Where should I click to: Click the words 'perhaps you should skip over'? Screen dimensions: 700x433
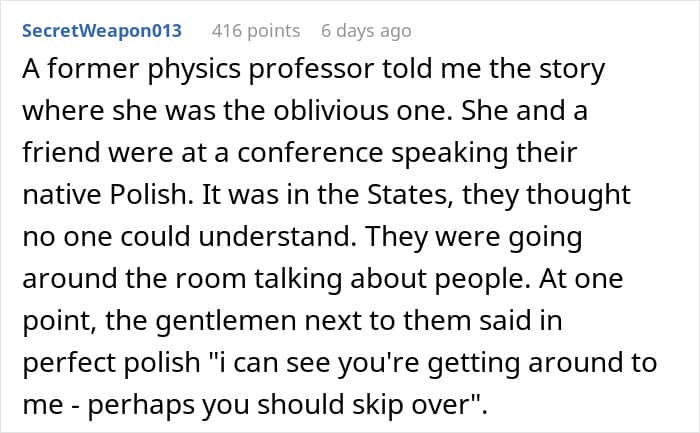point(280,405)
